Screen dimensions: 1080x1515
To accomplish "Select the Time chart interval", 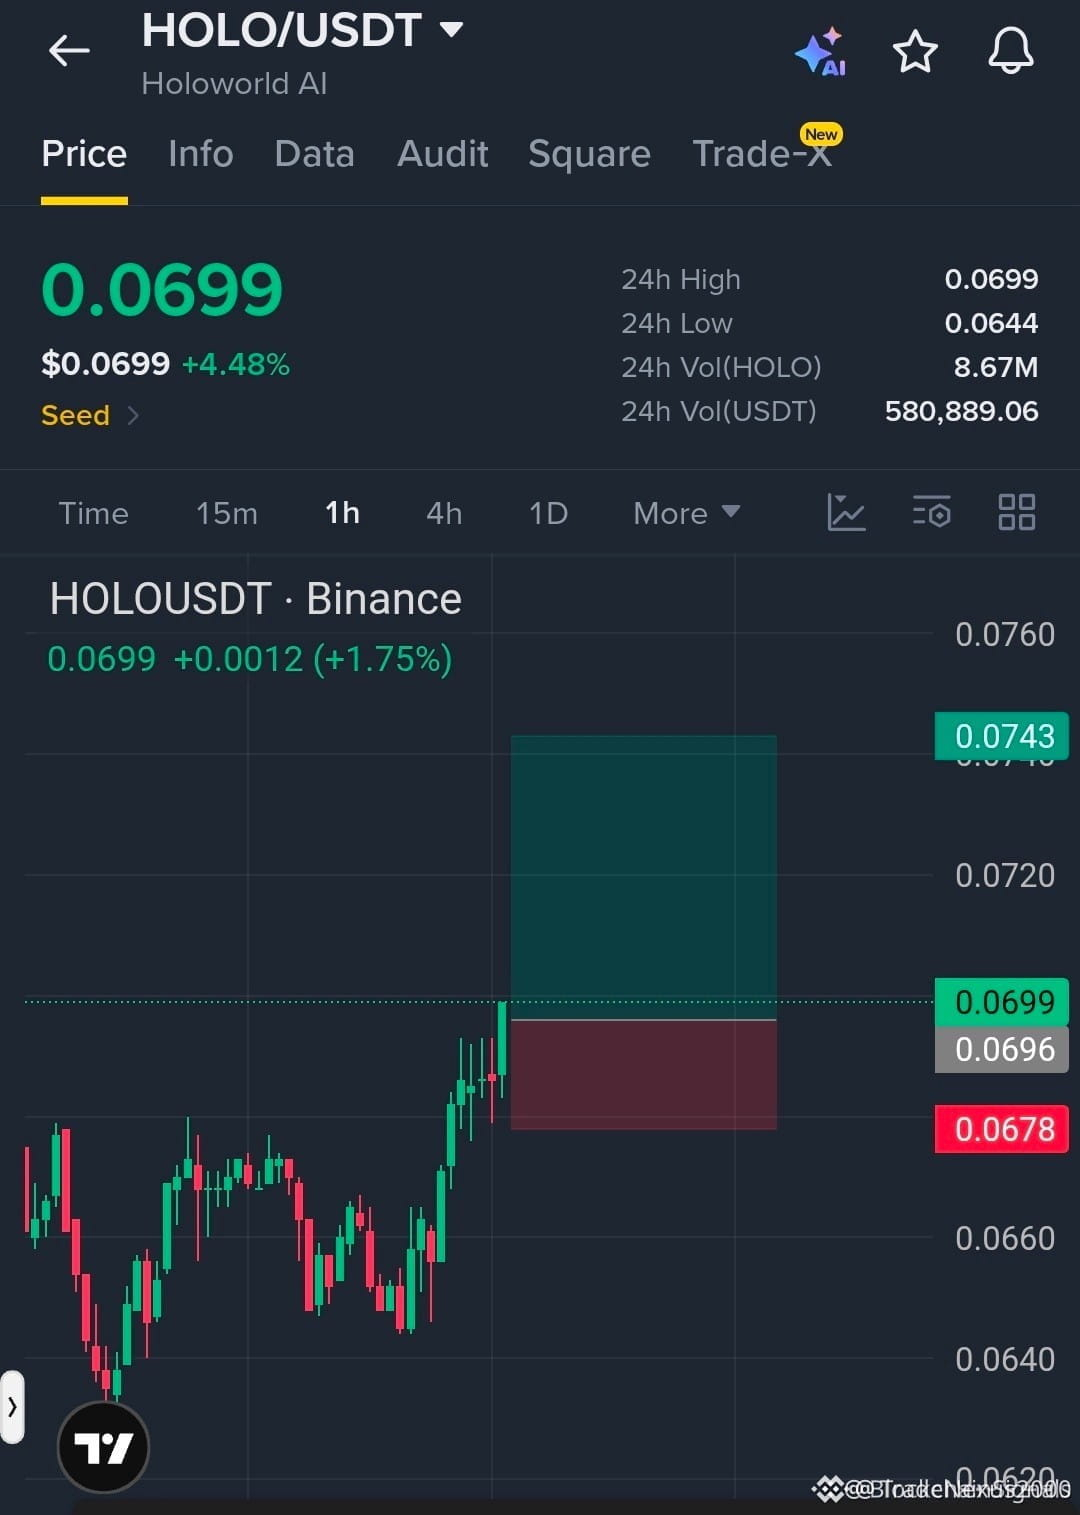I will coord(94,513).
